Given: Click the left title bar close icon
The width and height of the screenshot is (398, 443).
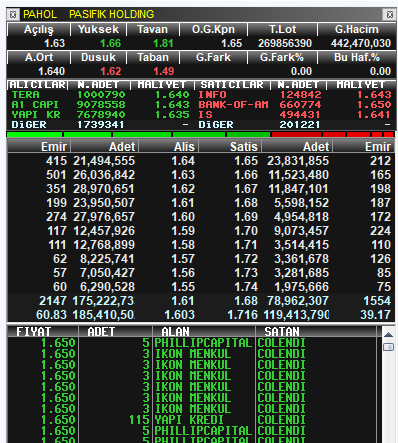Looking at the screenshot, I should [x=13, y=15].
